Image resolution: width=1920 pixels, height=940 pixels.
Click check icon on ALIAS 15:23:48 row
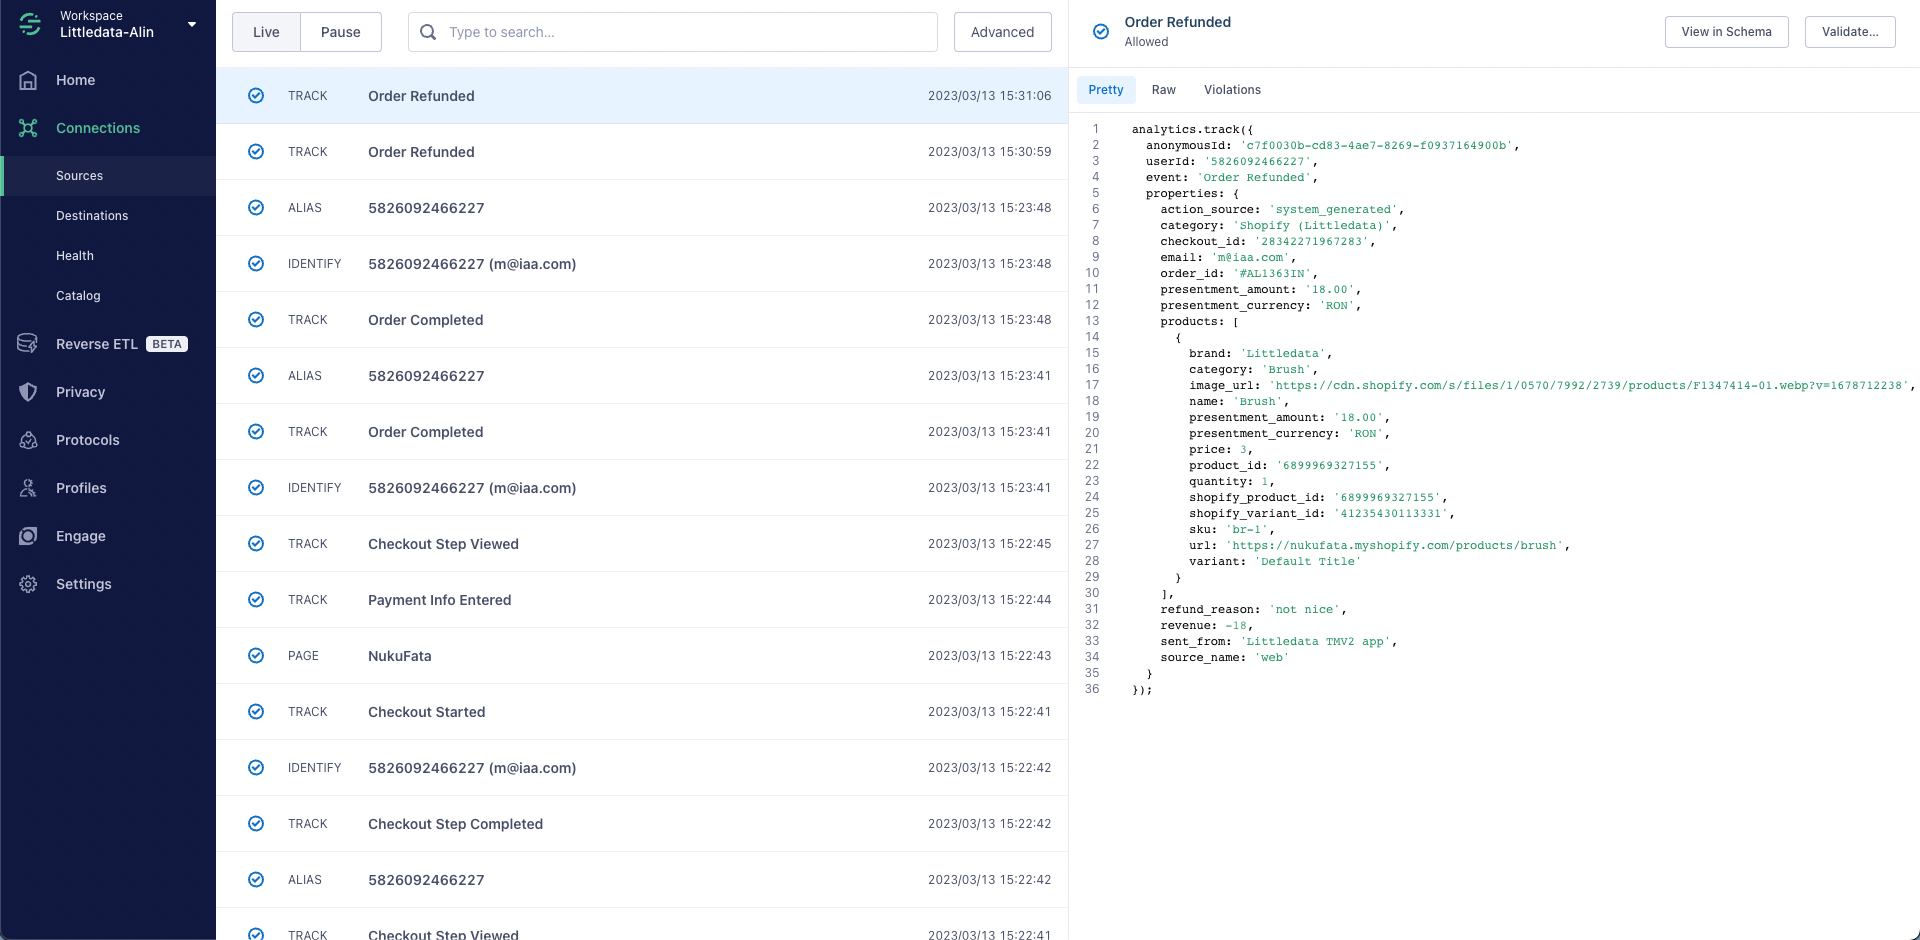coord(256,208)
